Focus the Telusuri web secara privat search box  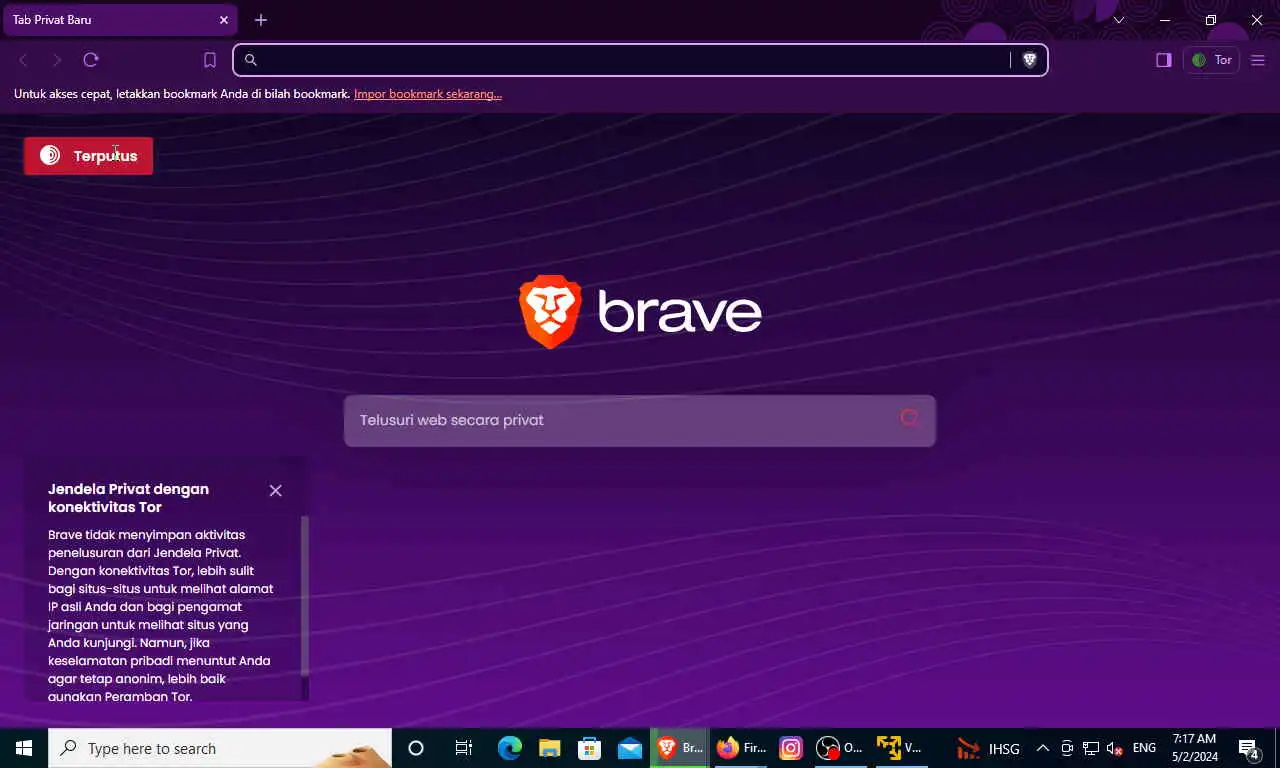point(640,420)
